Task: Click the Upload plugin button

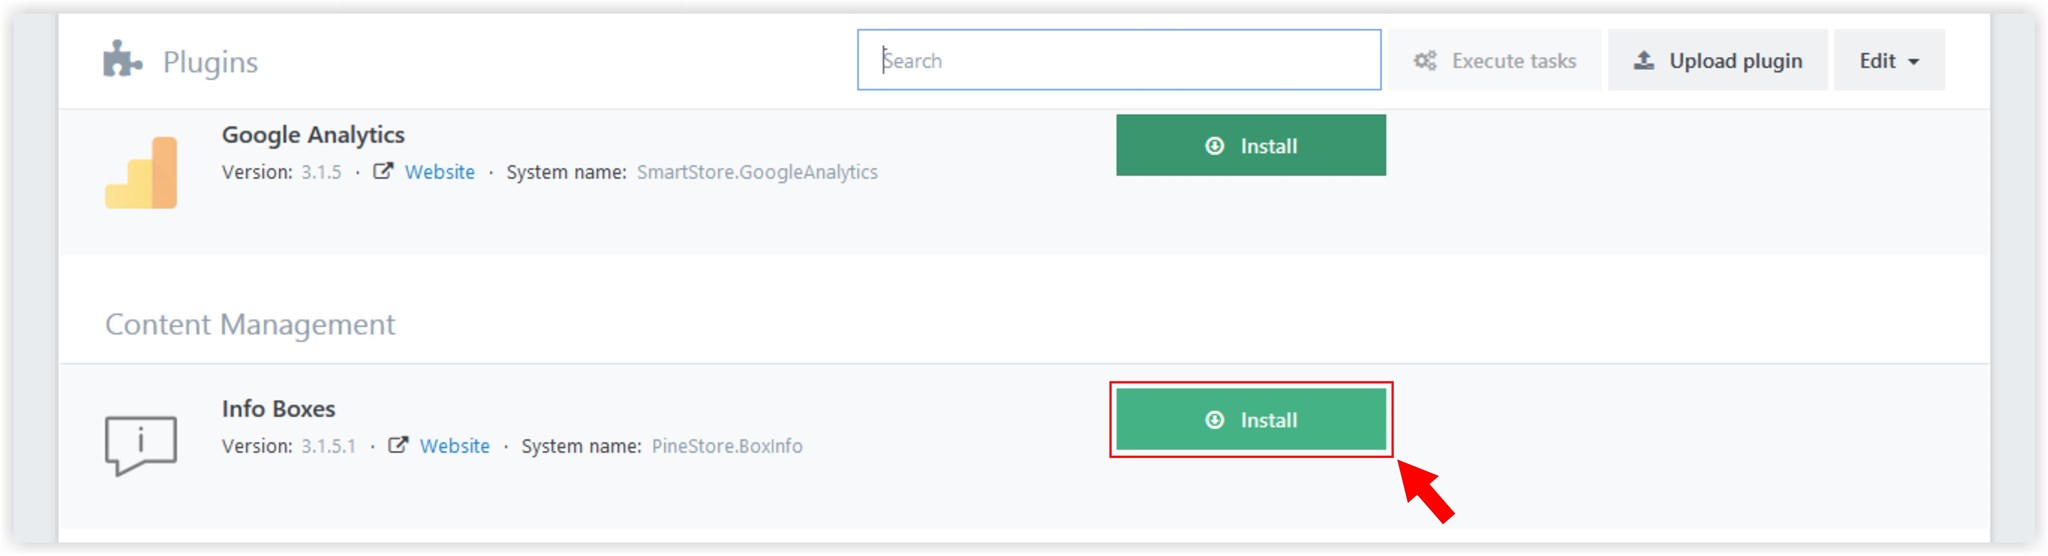Action: tap(1717, 60)
